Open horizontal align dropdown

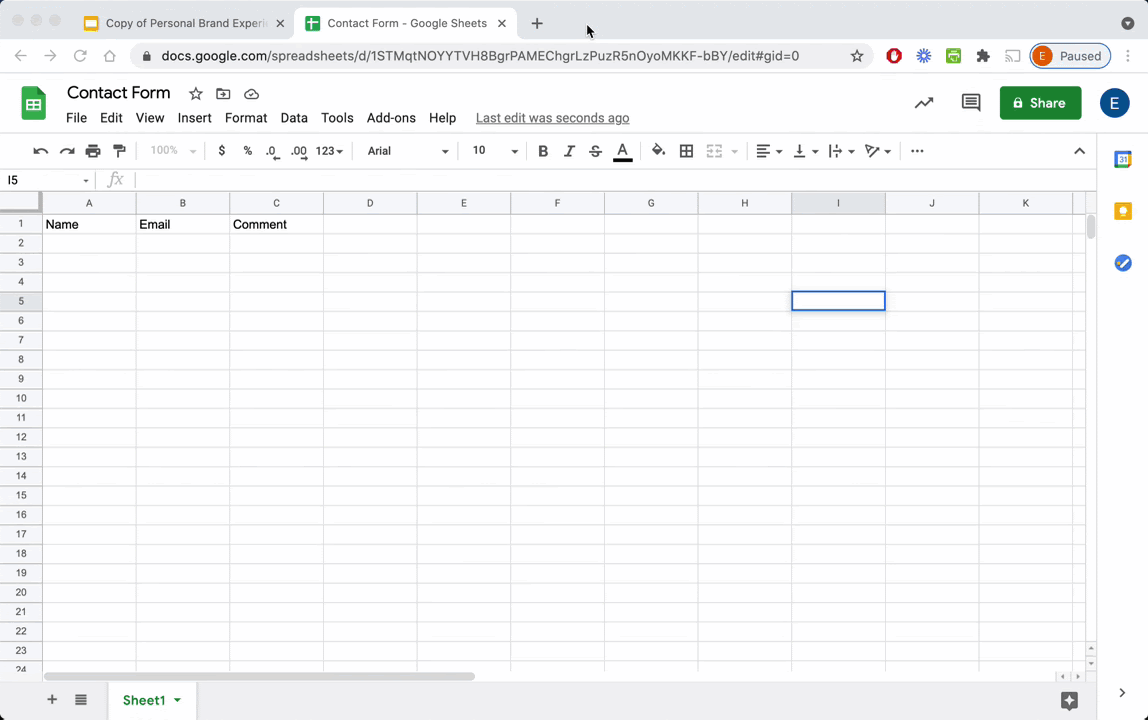pyautogui.click(x=769, y=151)
